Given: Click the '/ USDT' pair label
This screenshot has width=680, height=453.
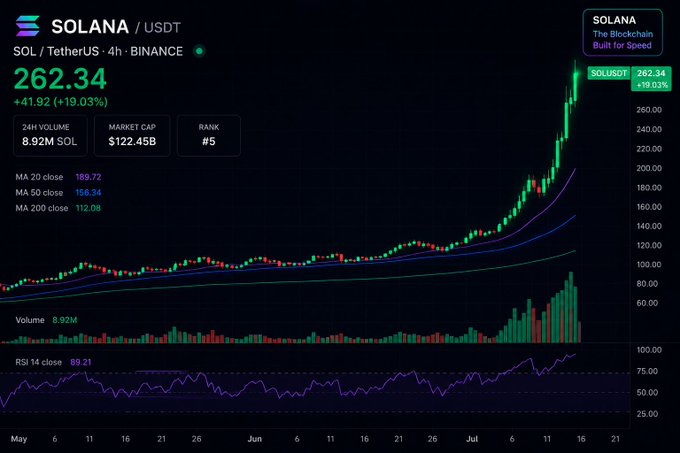Looking at the screenshot, I should click(x=157, y=28).
